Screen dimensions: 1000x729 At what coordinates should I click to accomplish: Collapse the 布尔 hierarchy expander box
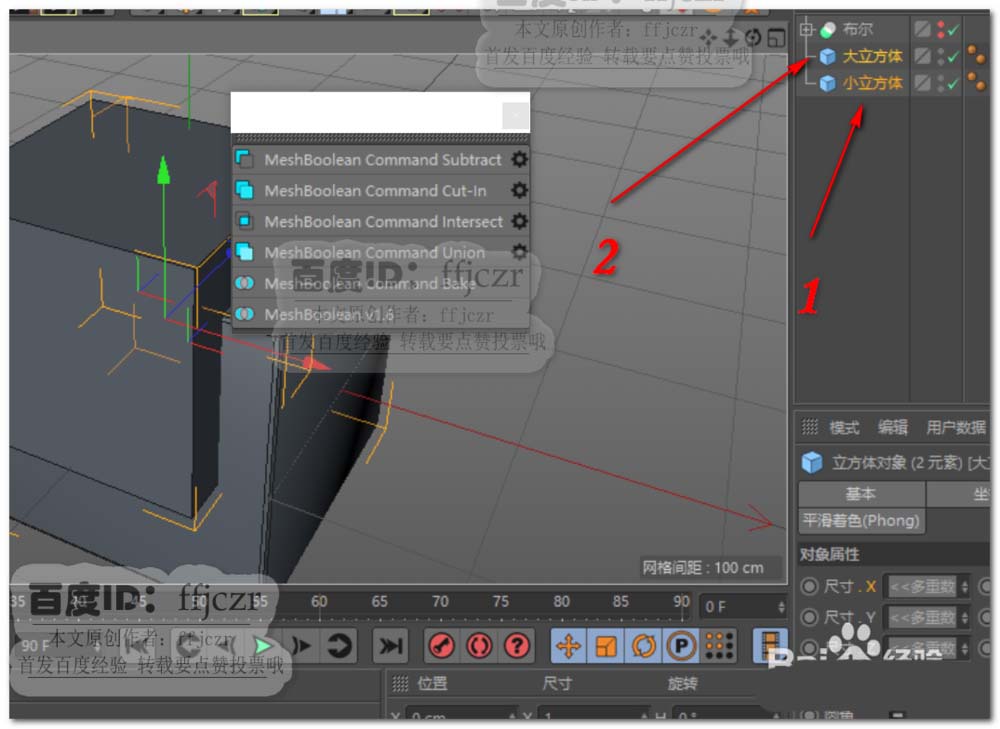[x=807, y=29]
